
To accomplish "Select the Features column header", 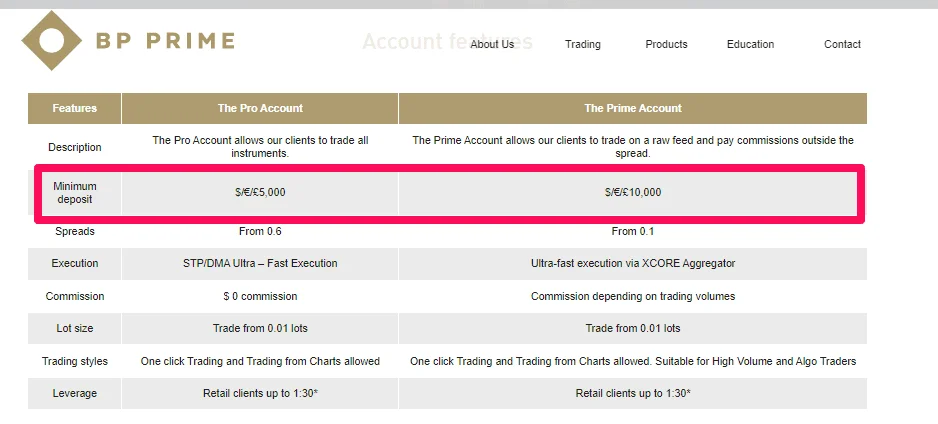I will [x=75, y=108].
